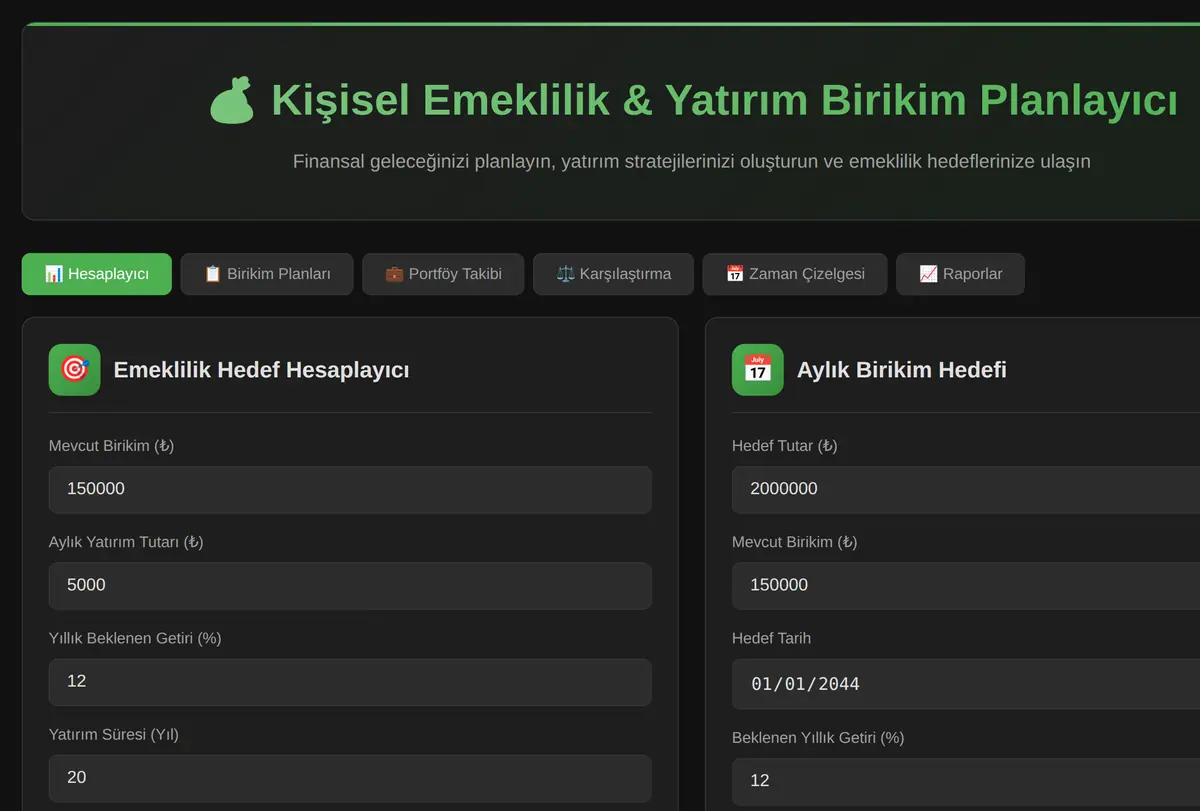Click the Yıllık Beklenen Getiri field
The image size is (1200, 811).
[350, 682]
